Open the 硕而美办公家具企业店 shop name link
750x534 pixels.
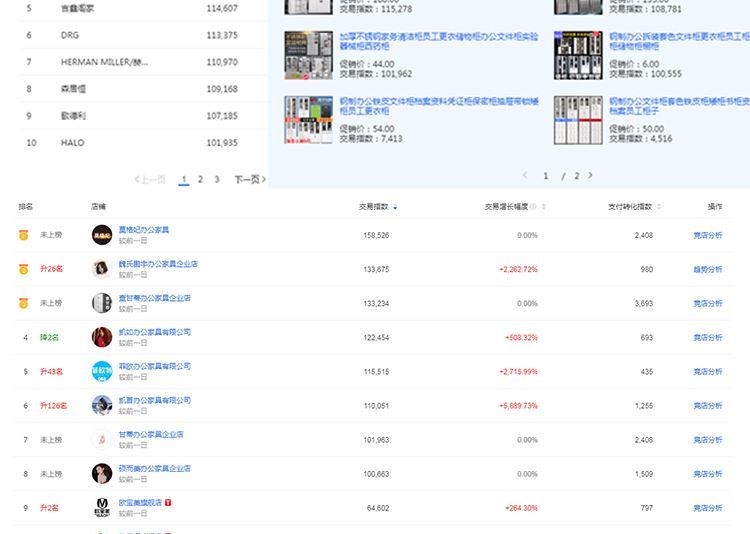click(154, 468)
